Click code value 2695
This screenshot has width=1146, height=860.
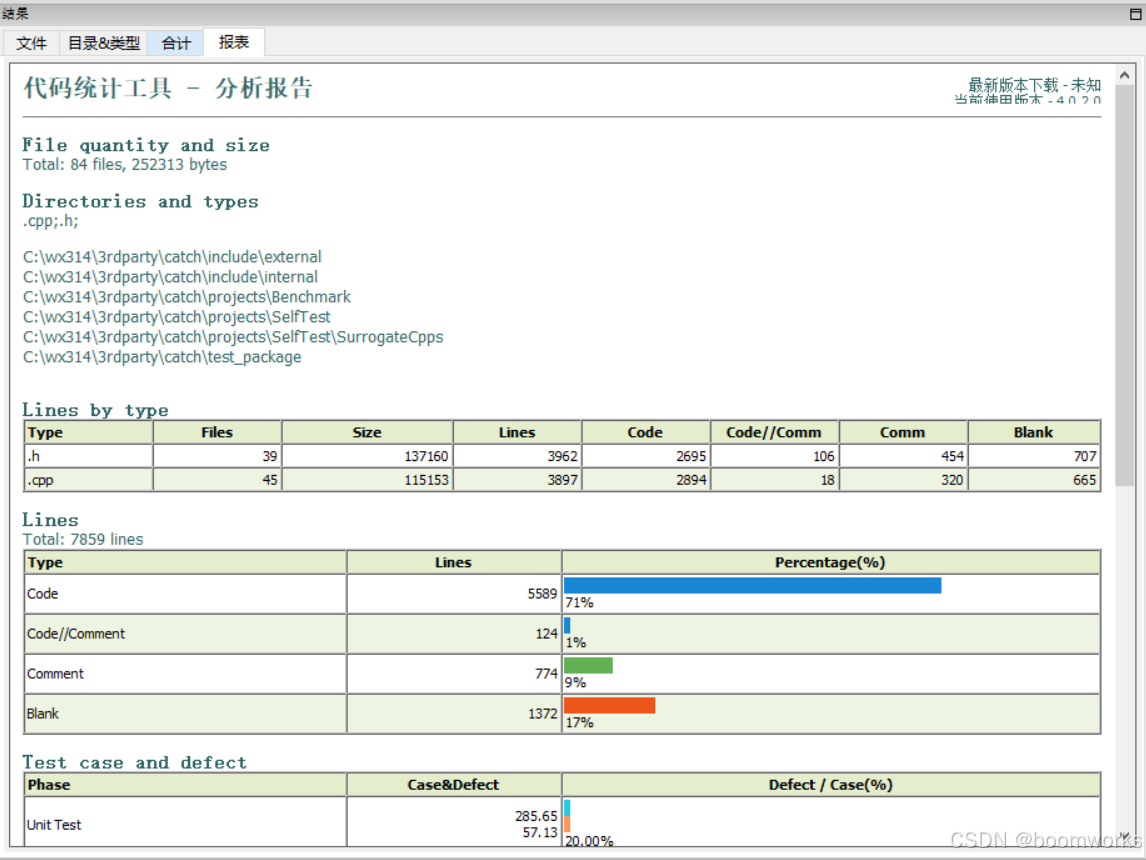coord(691,456)
